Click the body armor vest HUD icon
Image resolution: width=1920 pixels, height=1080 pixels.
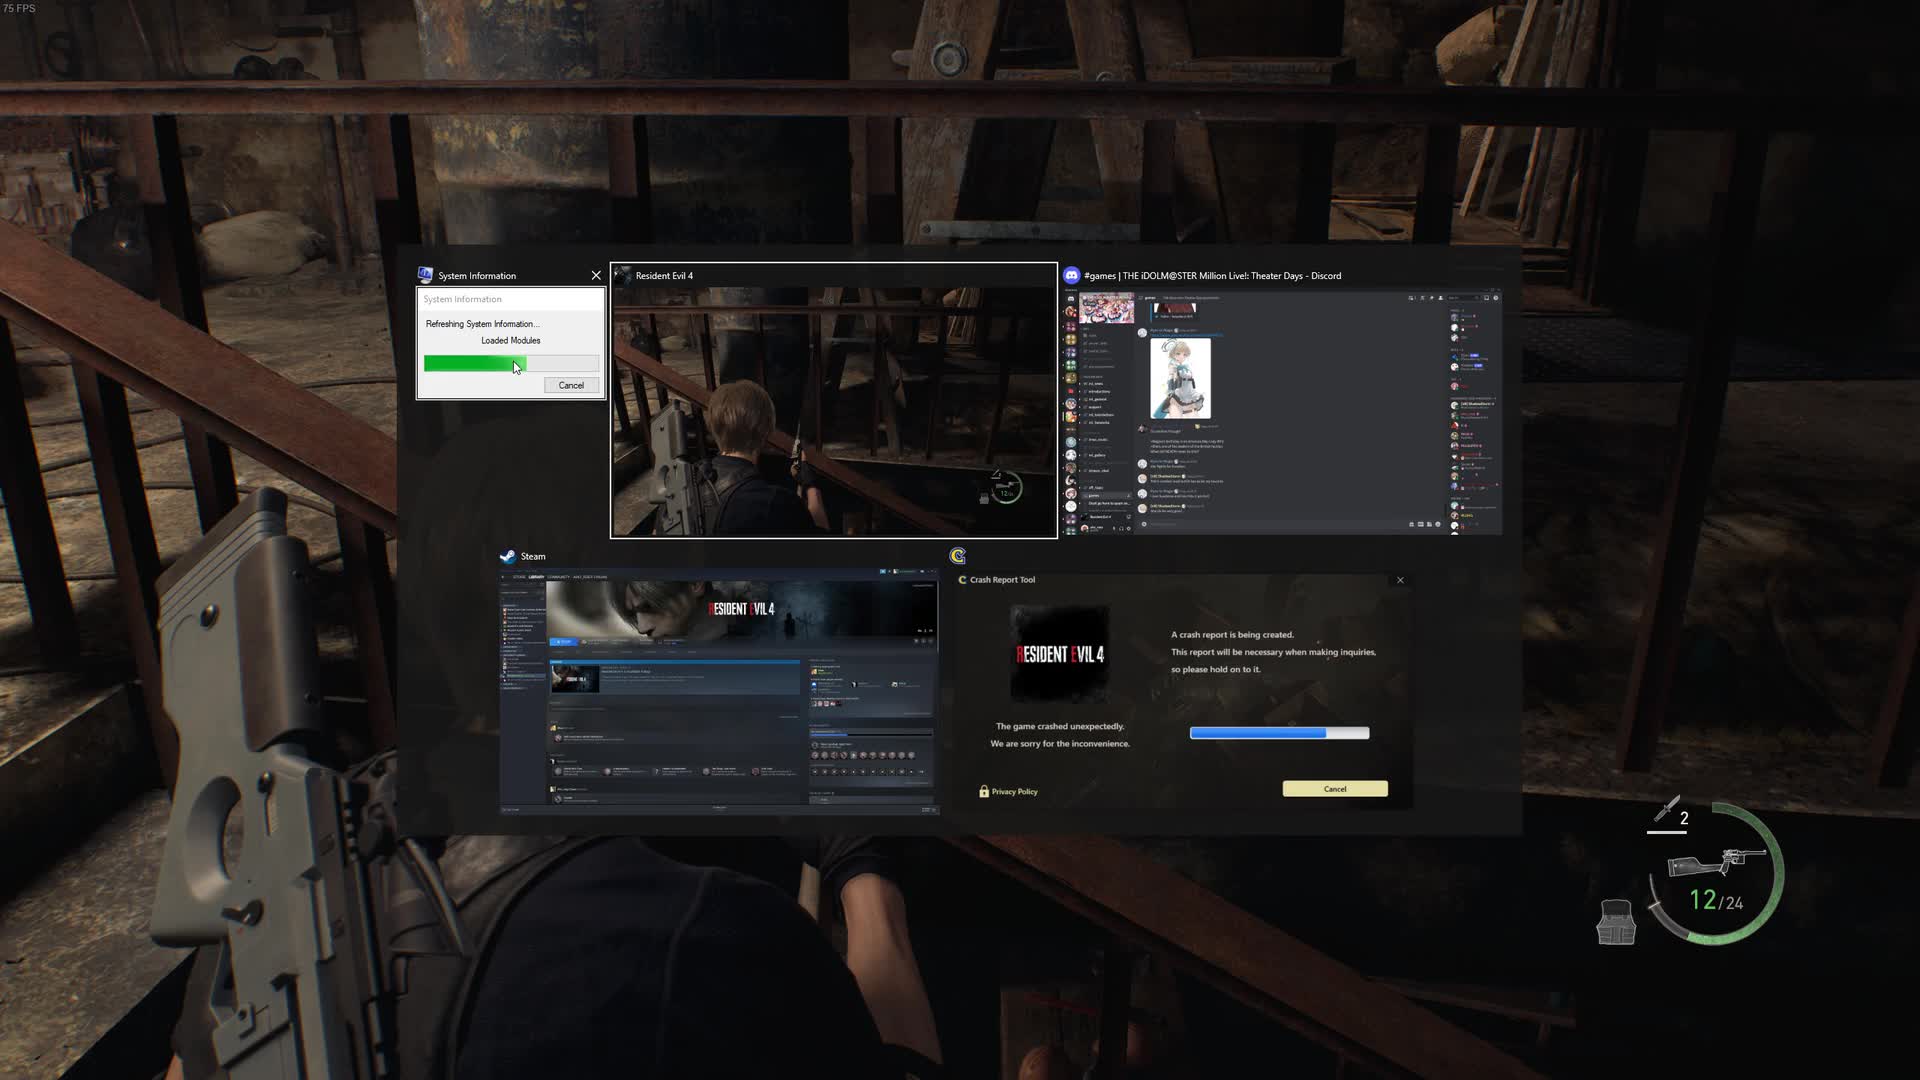tap(1616, 922)
